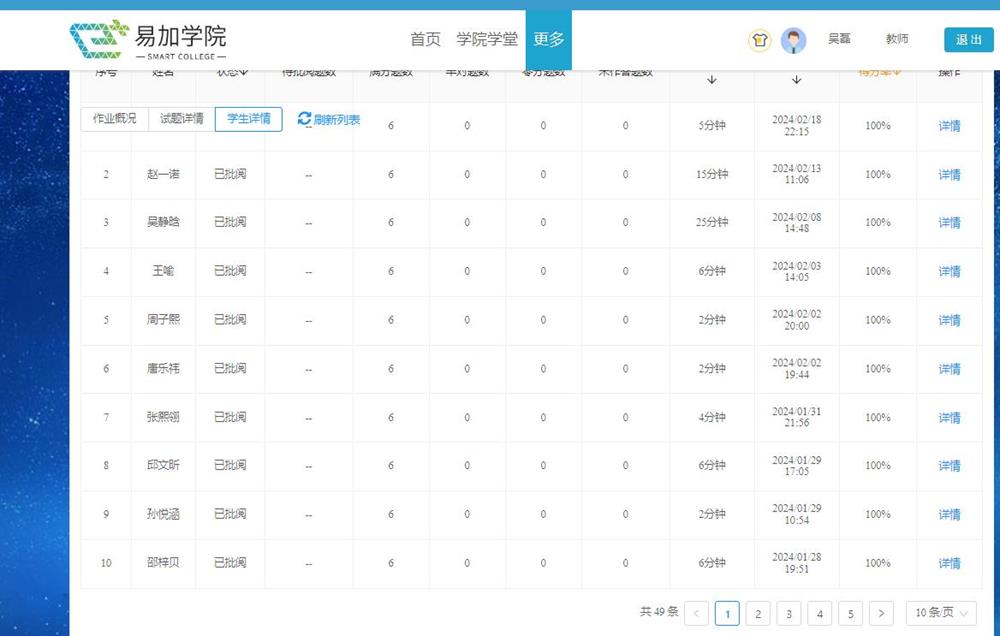Select the name cell 周子熙

pyautogui.click(x=163, y=319)
